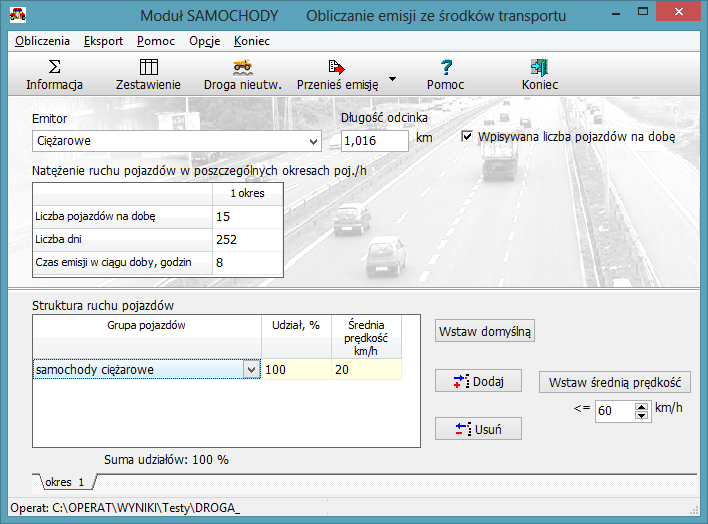Click the Liczba dni row label
This screenshot has height=524, width=708.
(122, 239)
